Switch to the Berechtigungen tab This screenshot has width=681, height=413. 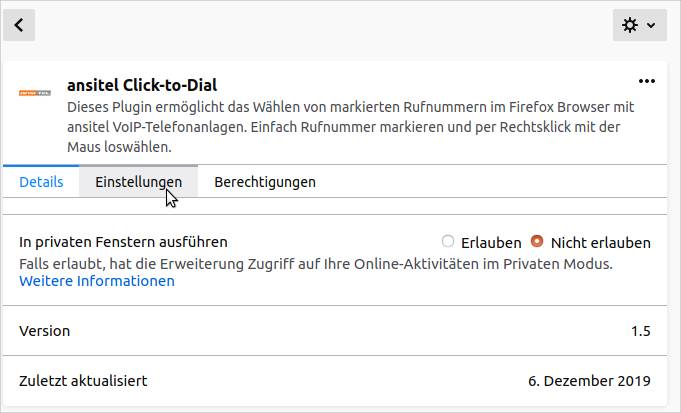pos(265,182)
